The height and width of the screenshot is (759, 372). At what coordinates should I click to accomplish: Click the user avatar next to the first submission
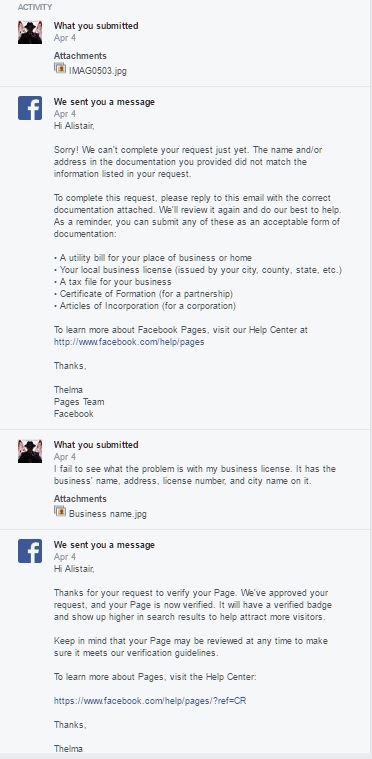point(30,32)
